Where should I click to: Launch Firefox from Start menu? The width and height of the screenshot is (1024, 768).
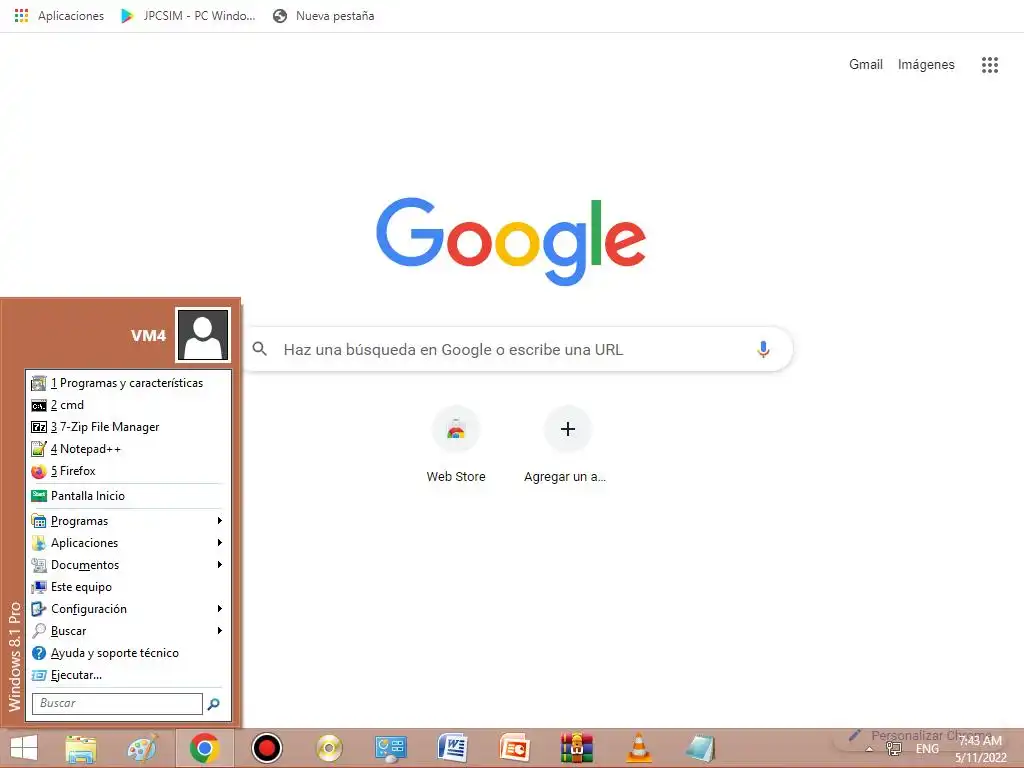click(128, 471)
